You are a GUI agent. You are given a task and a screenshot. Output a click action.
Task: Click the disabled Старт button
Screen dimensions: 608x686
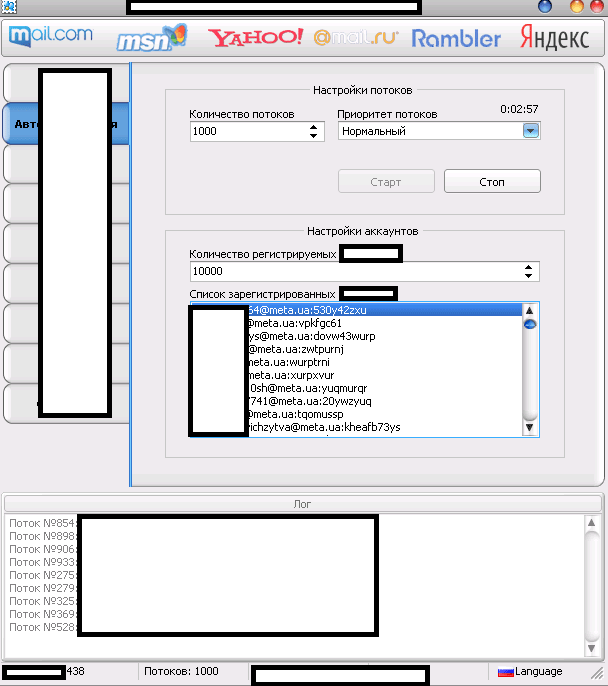click(386, 182)
